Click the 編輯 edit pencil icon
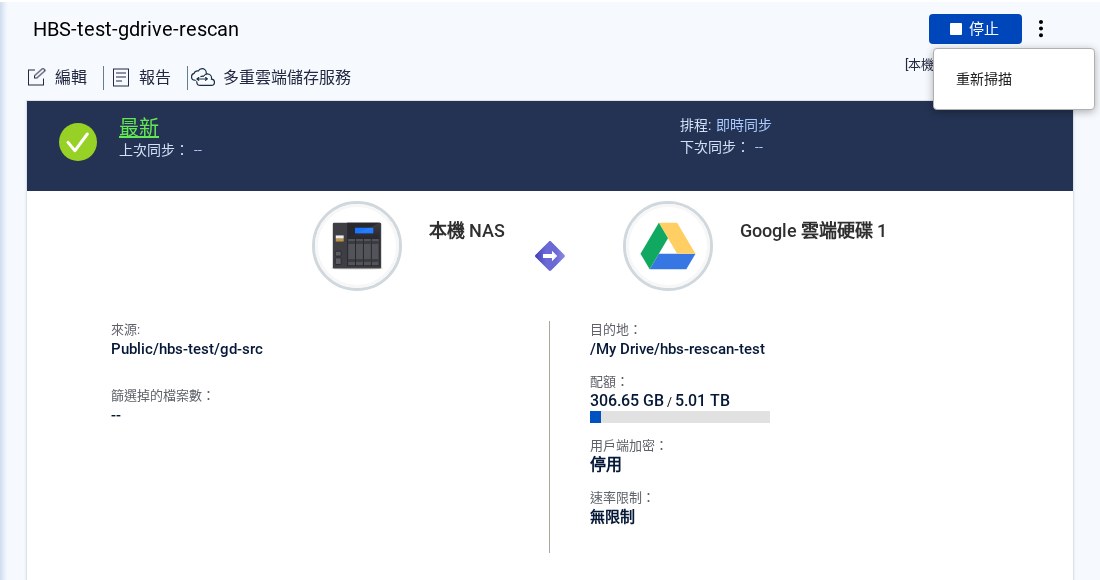 tap(36, 77)
